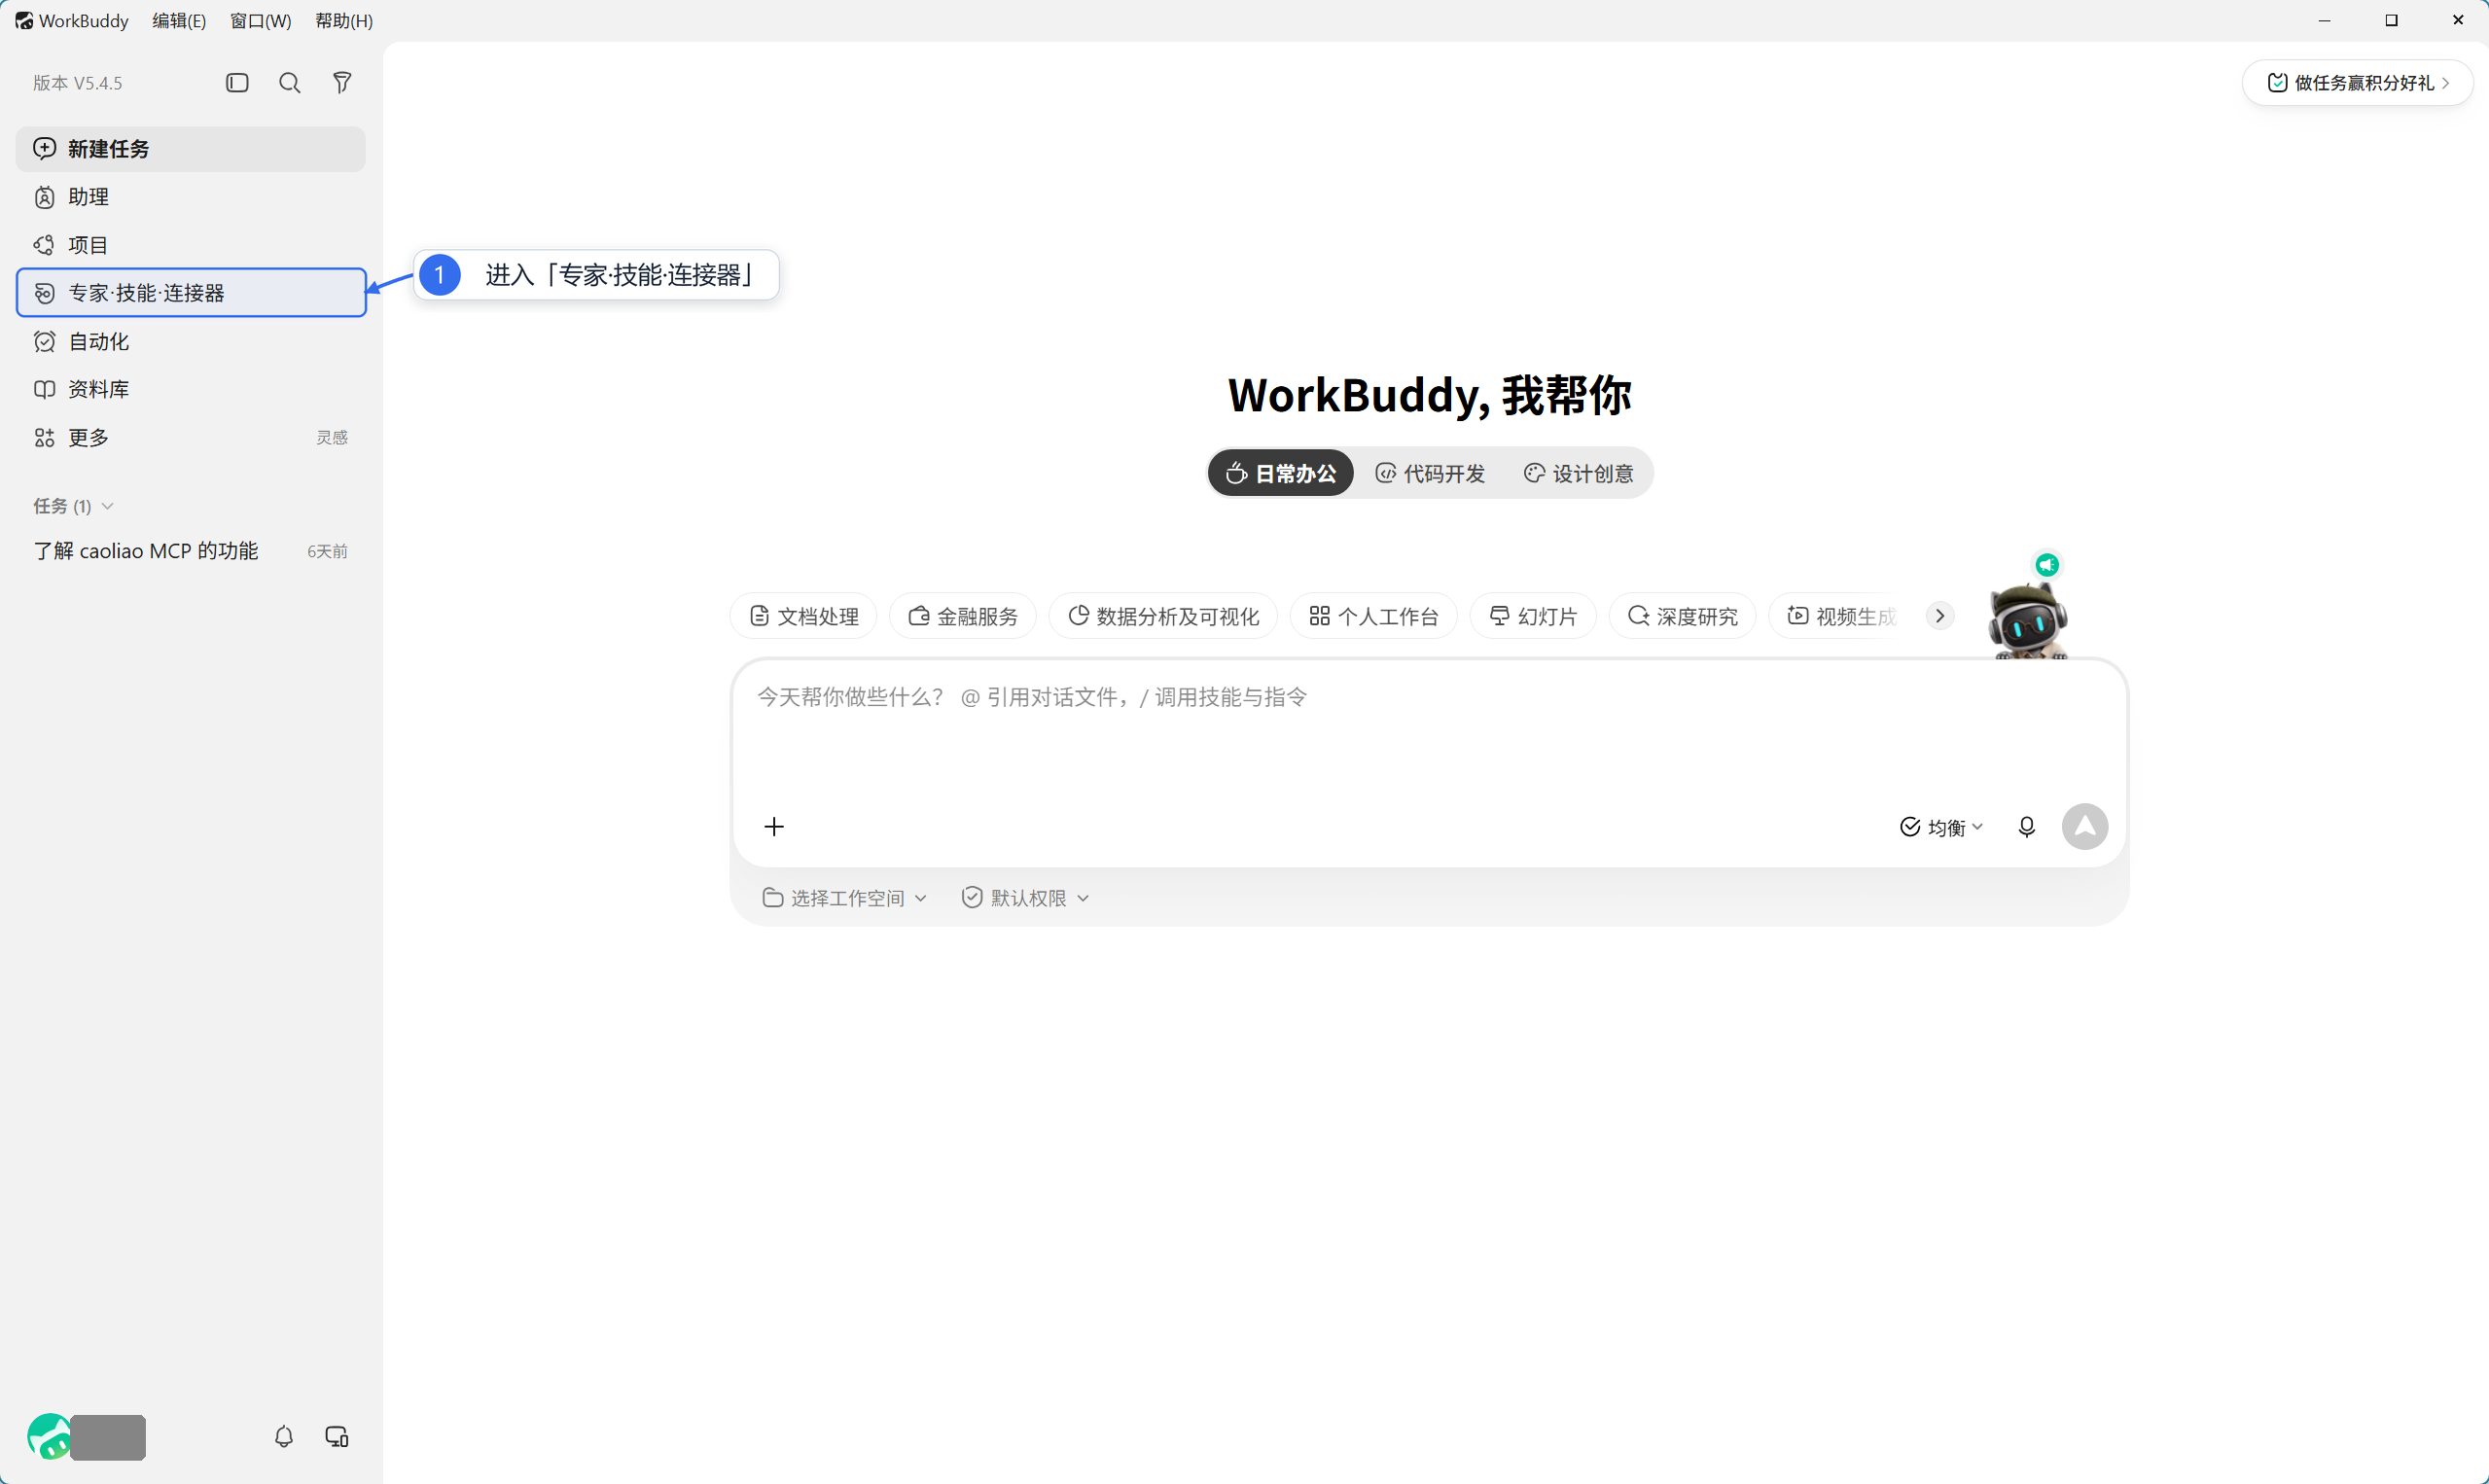Image resolution: width=2489 pixels, height=1484 pixels.
Task: Click the plus attachment icon
Action: (x=774, y=827)
